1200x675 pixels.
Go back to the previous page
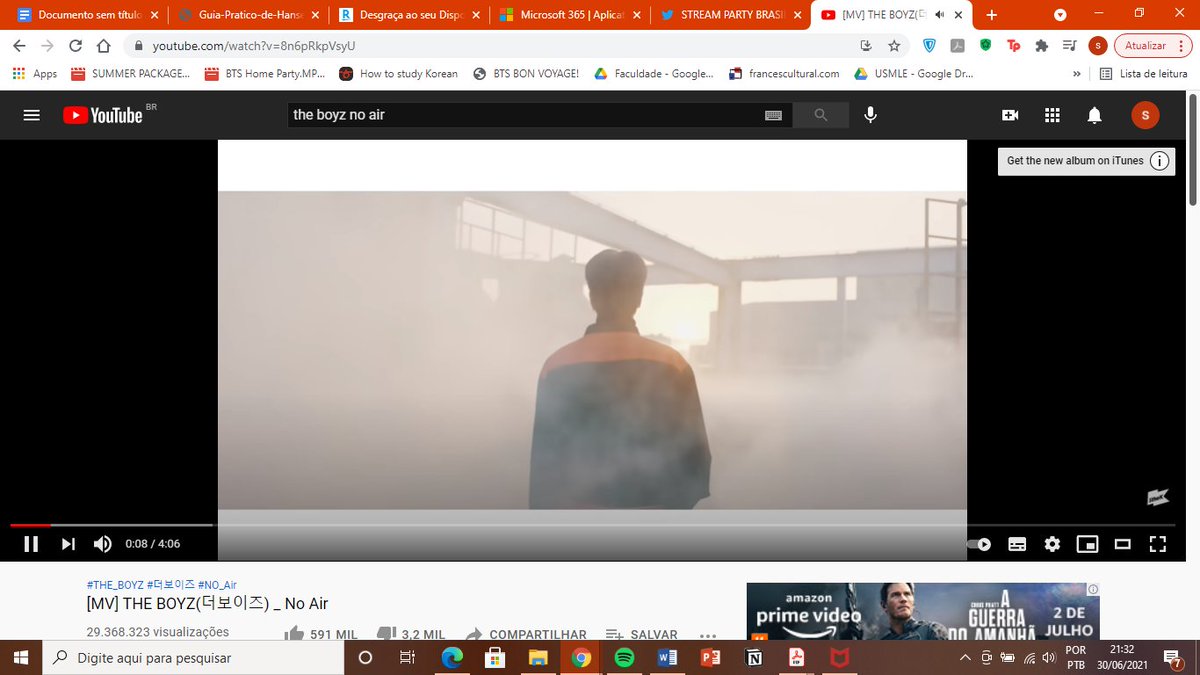click(x=20, y=46)
